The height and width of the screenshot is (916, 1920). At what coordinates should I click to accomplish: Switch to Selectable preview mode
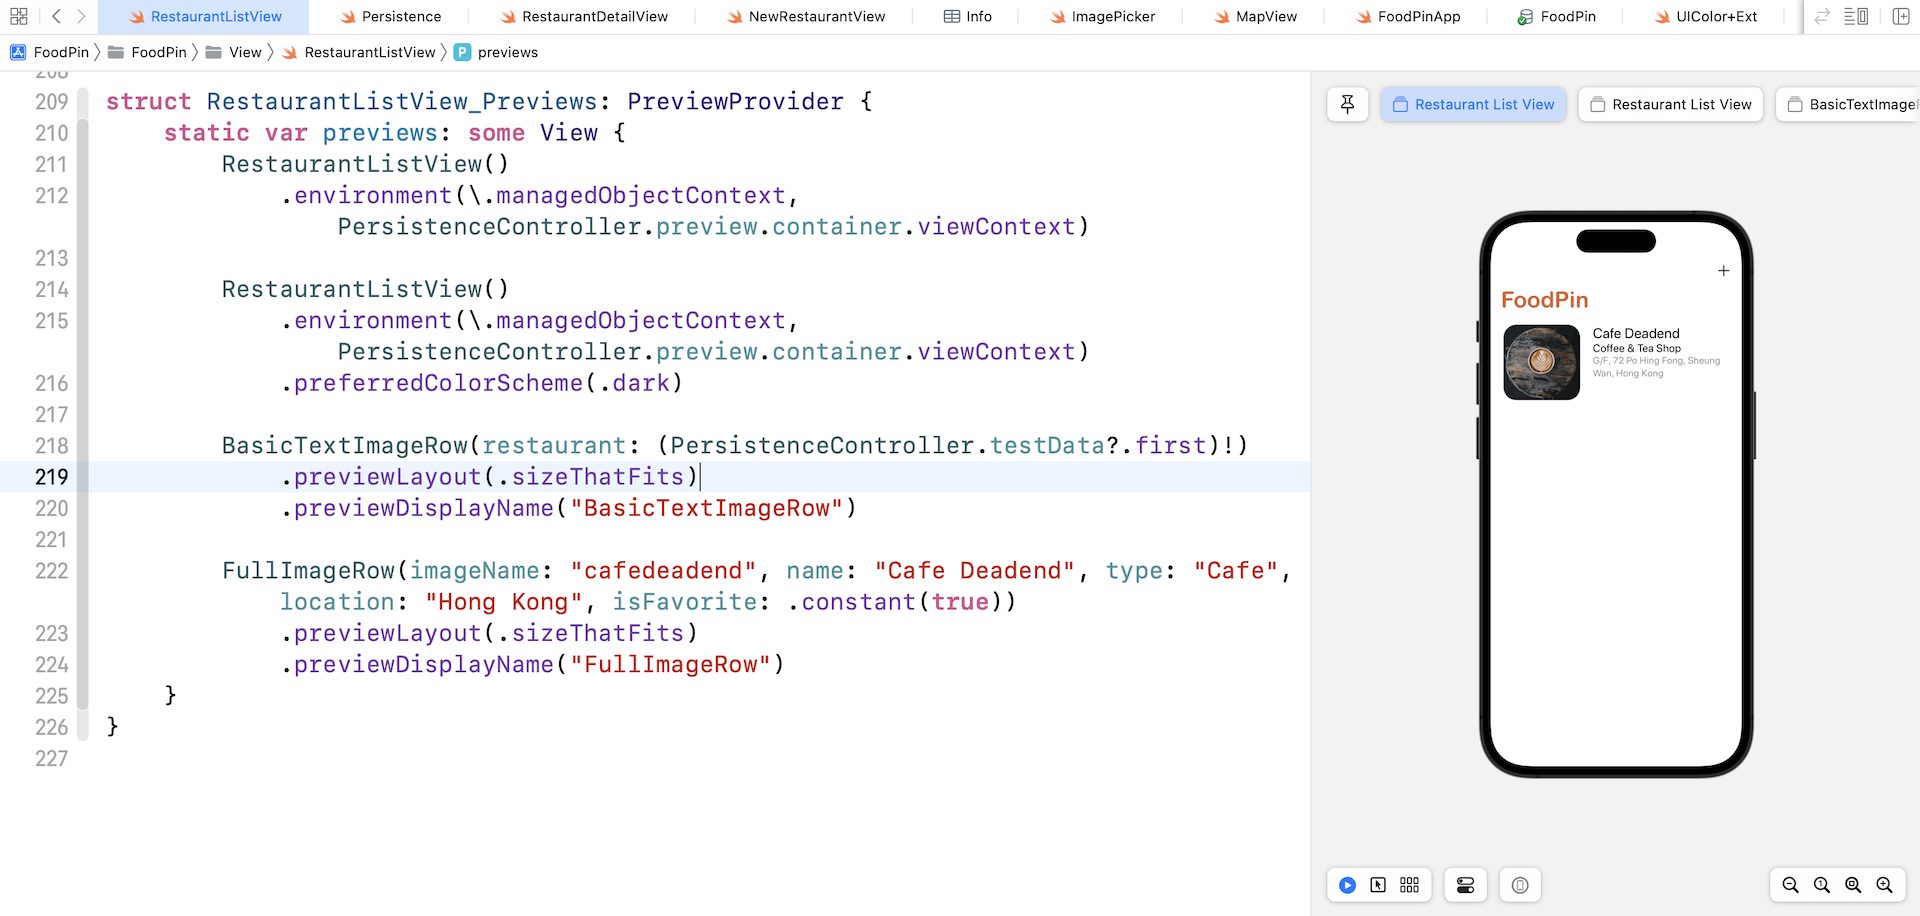(x=1378, y=885)
